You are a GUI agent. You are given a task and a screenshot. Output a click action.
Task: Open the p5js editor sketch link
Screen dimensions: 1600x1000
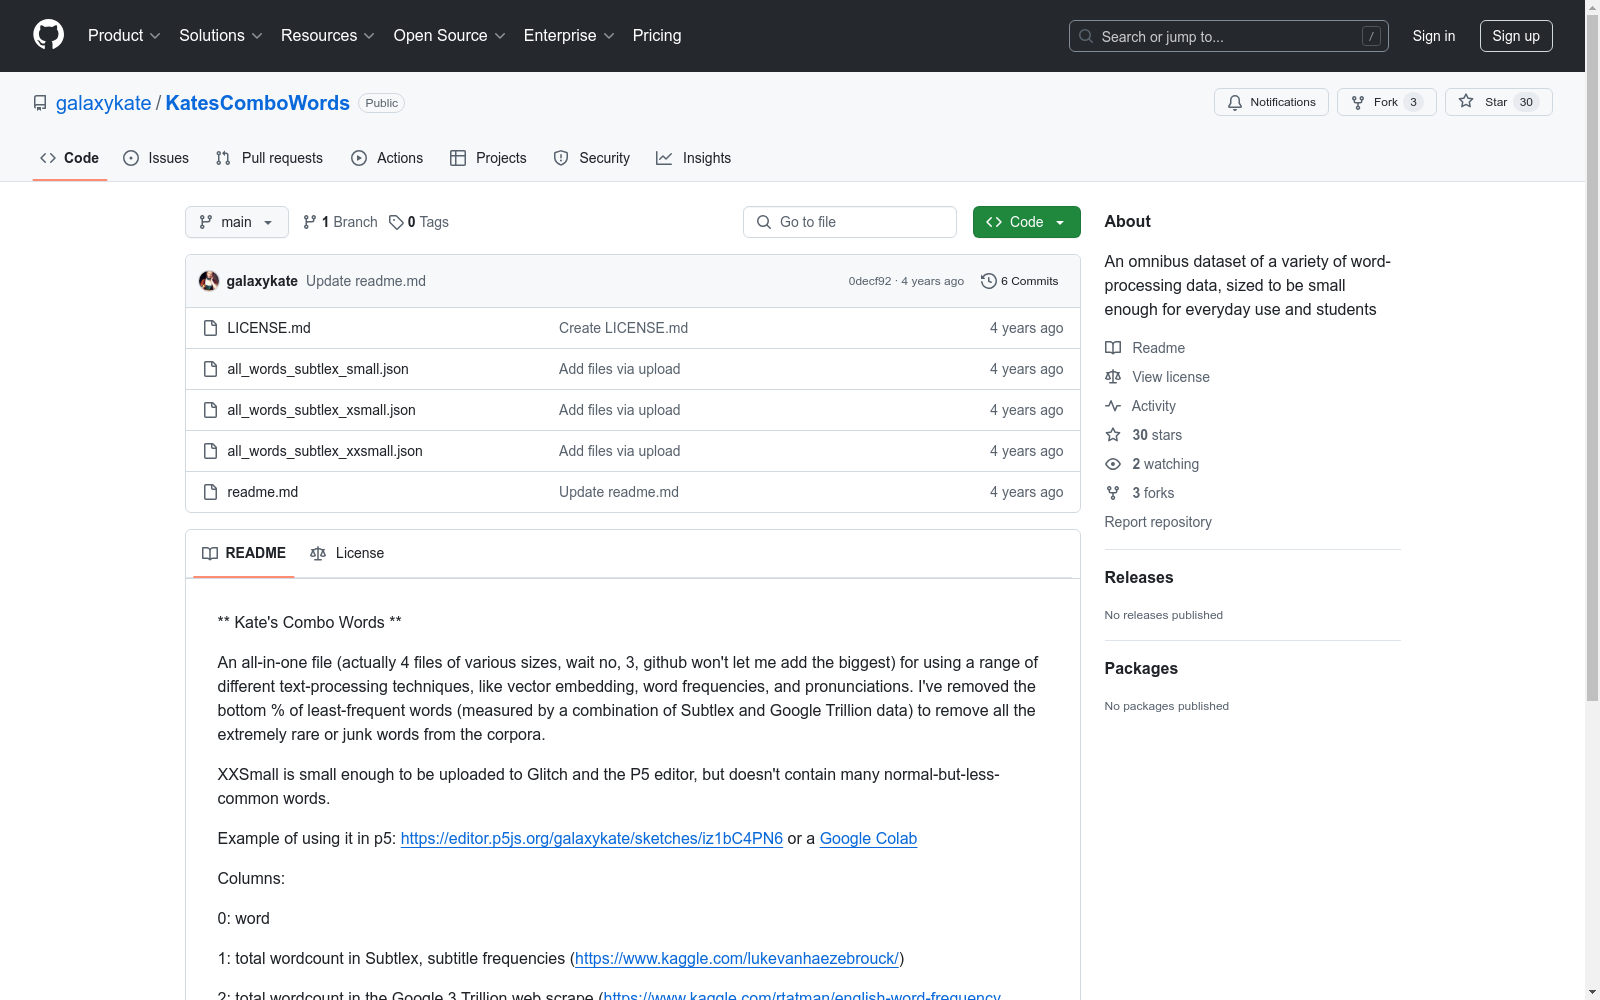(x=592, y=838)
